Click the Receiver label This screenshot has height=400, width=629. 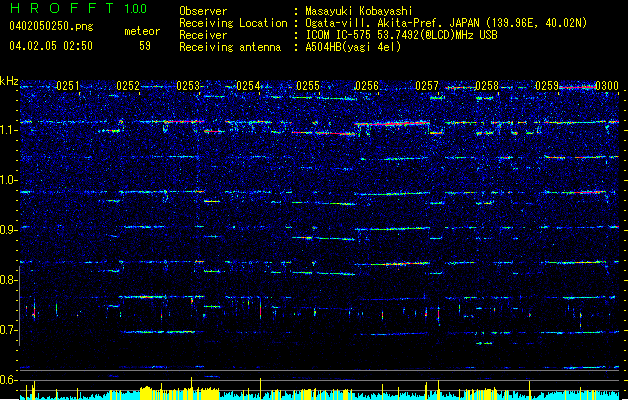203,35
